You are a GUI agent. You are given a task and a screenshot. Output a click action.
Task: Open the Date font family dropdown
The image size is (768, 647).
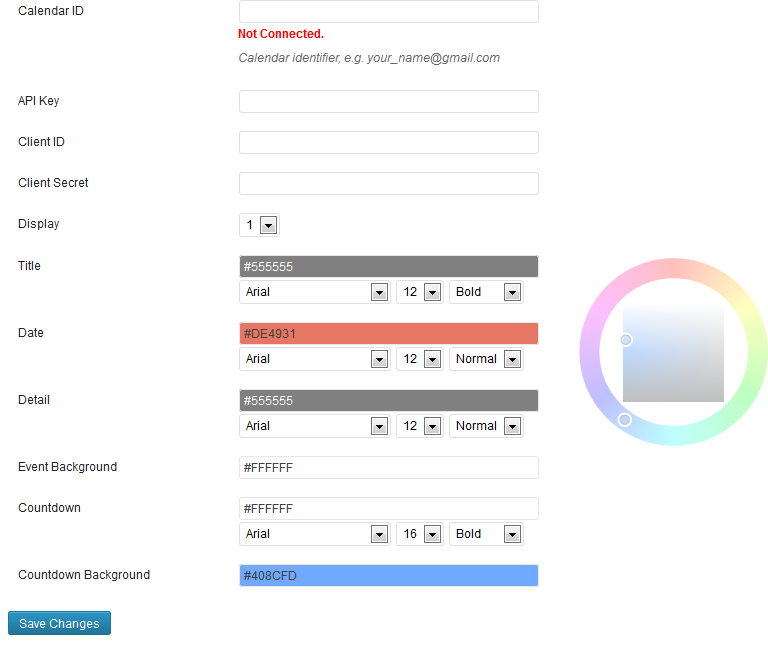point(314,359)
